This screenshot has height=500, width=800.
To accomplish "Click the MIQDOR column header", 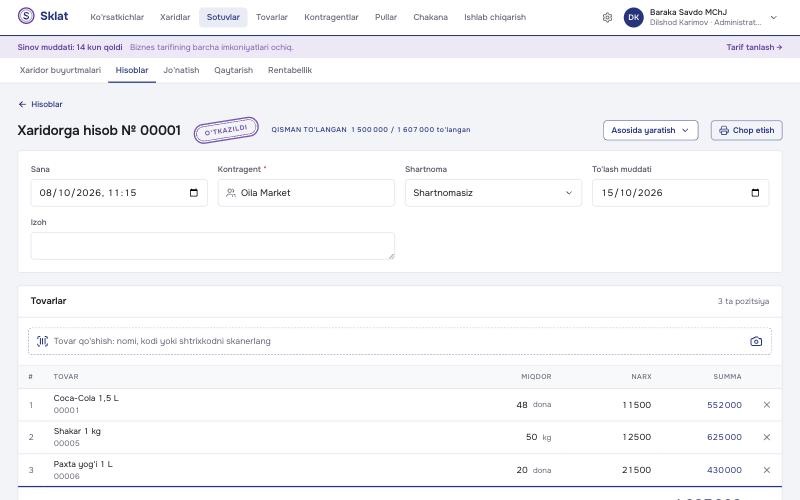I will tap(536, 377).
